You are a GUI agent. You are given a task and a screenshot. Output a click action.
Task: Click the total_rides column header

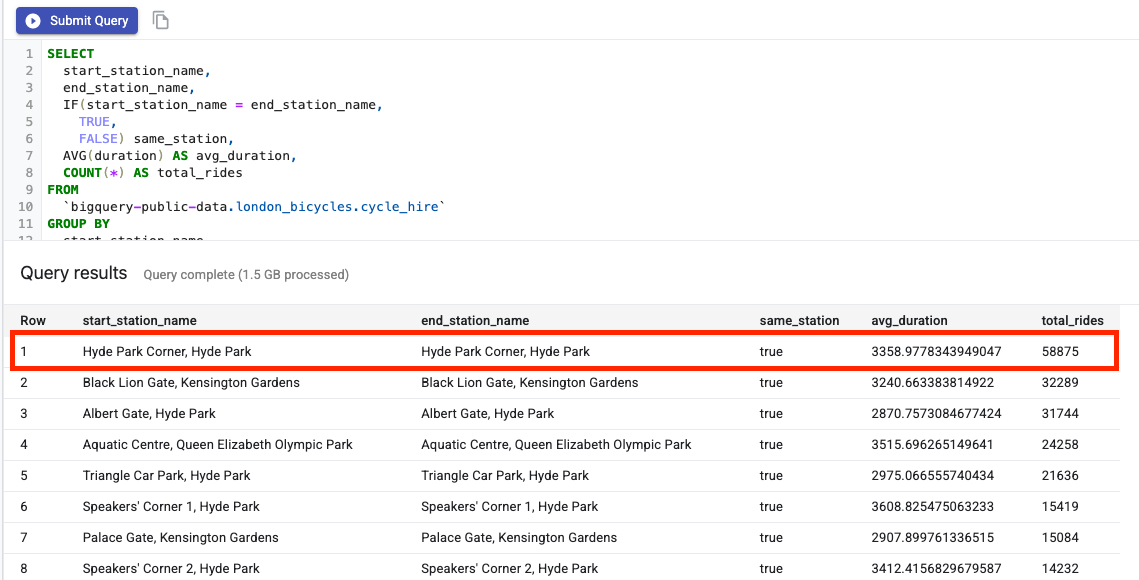[x=1072, y=321]
